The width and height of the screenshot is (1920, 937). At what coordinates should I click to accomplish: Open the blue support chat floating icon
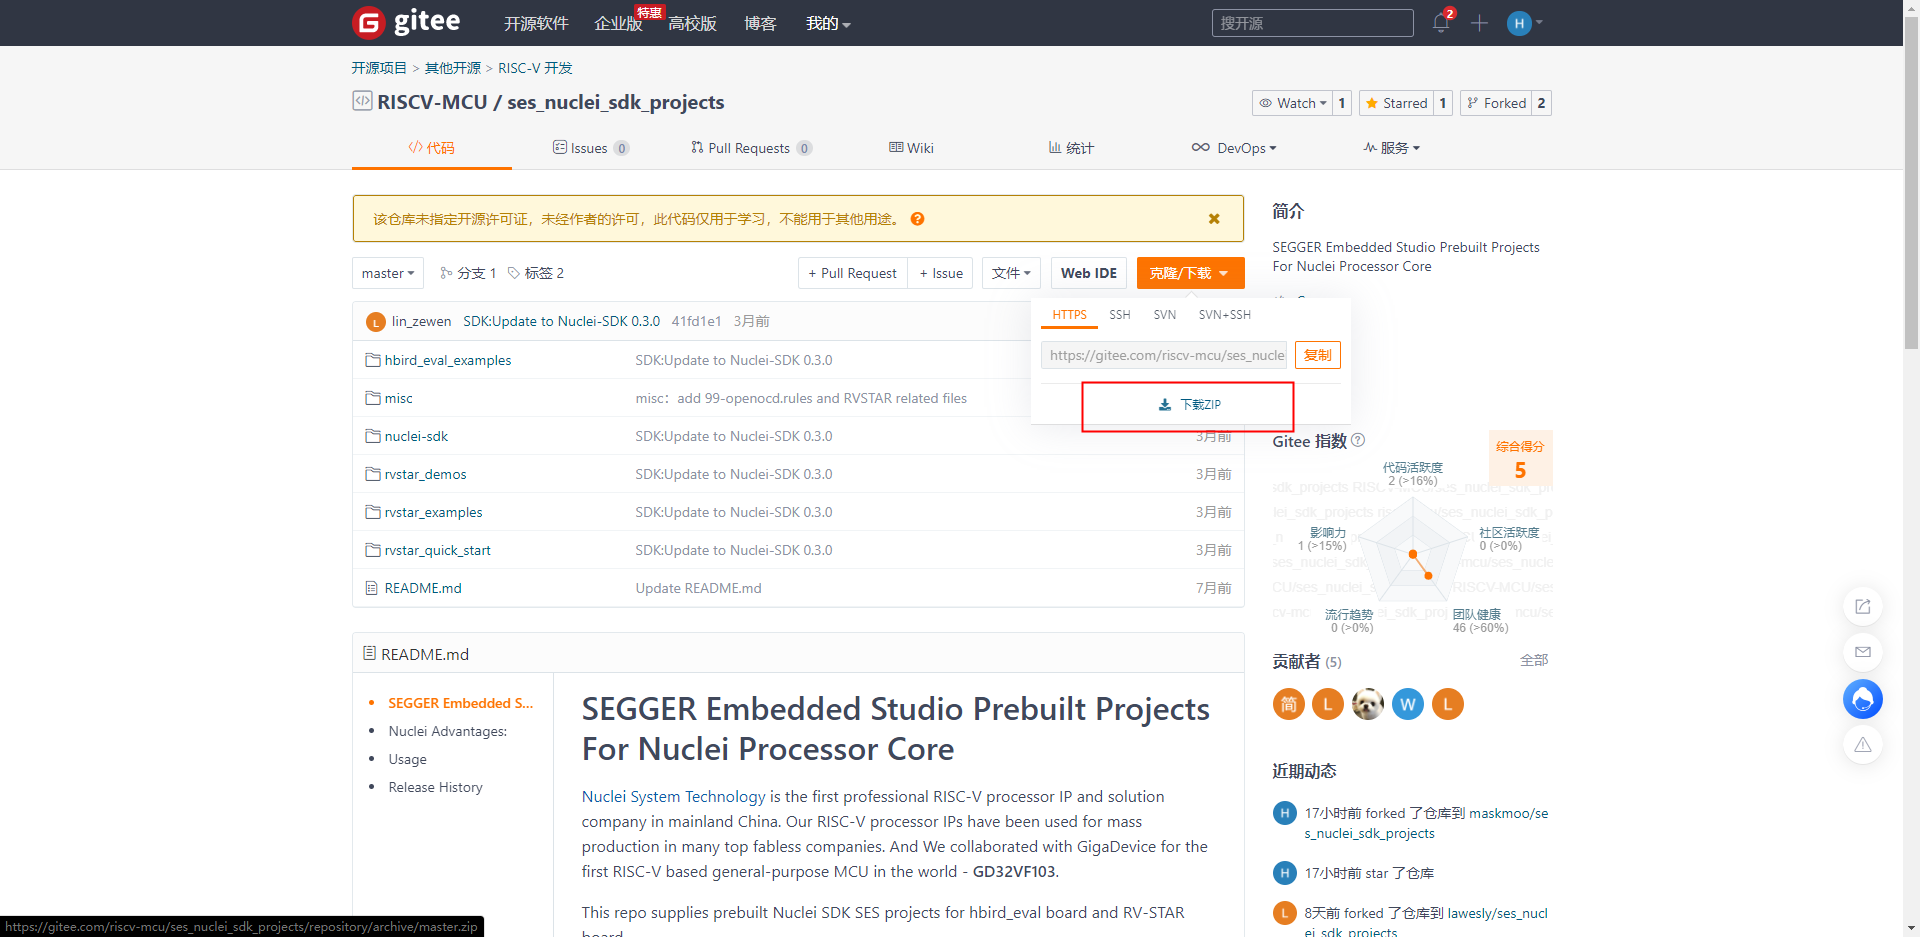1862,699
